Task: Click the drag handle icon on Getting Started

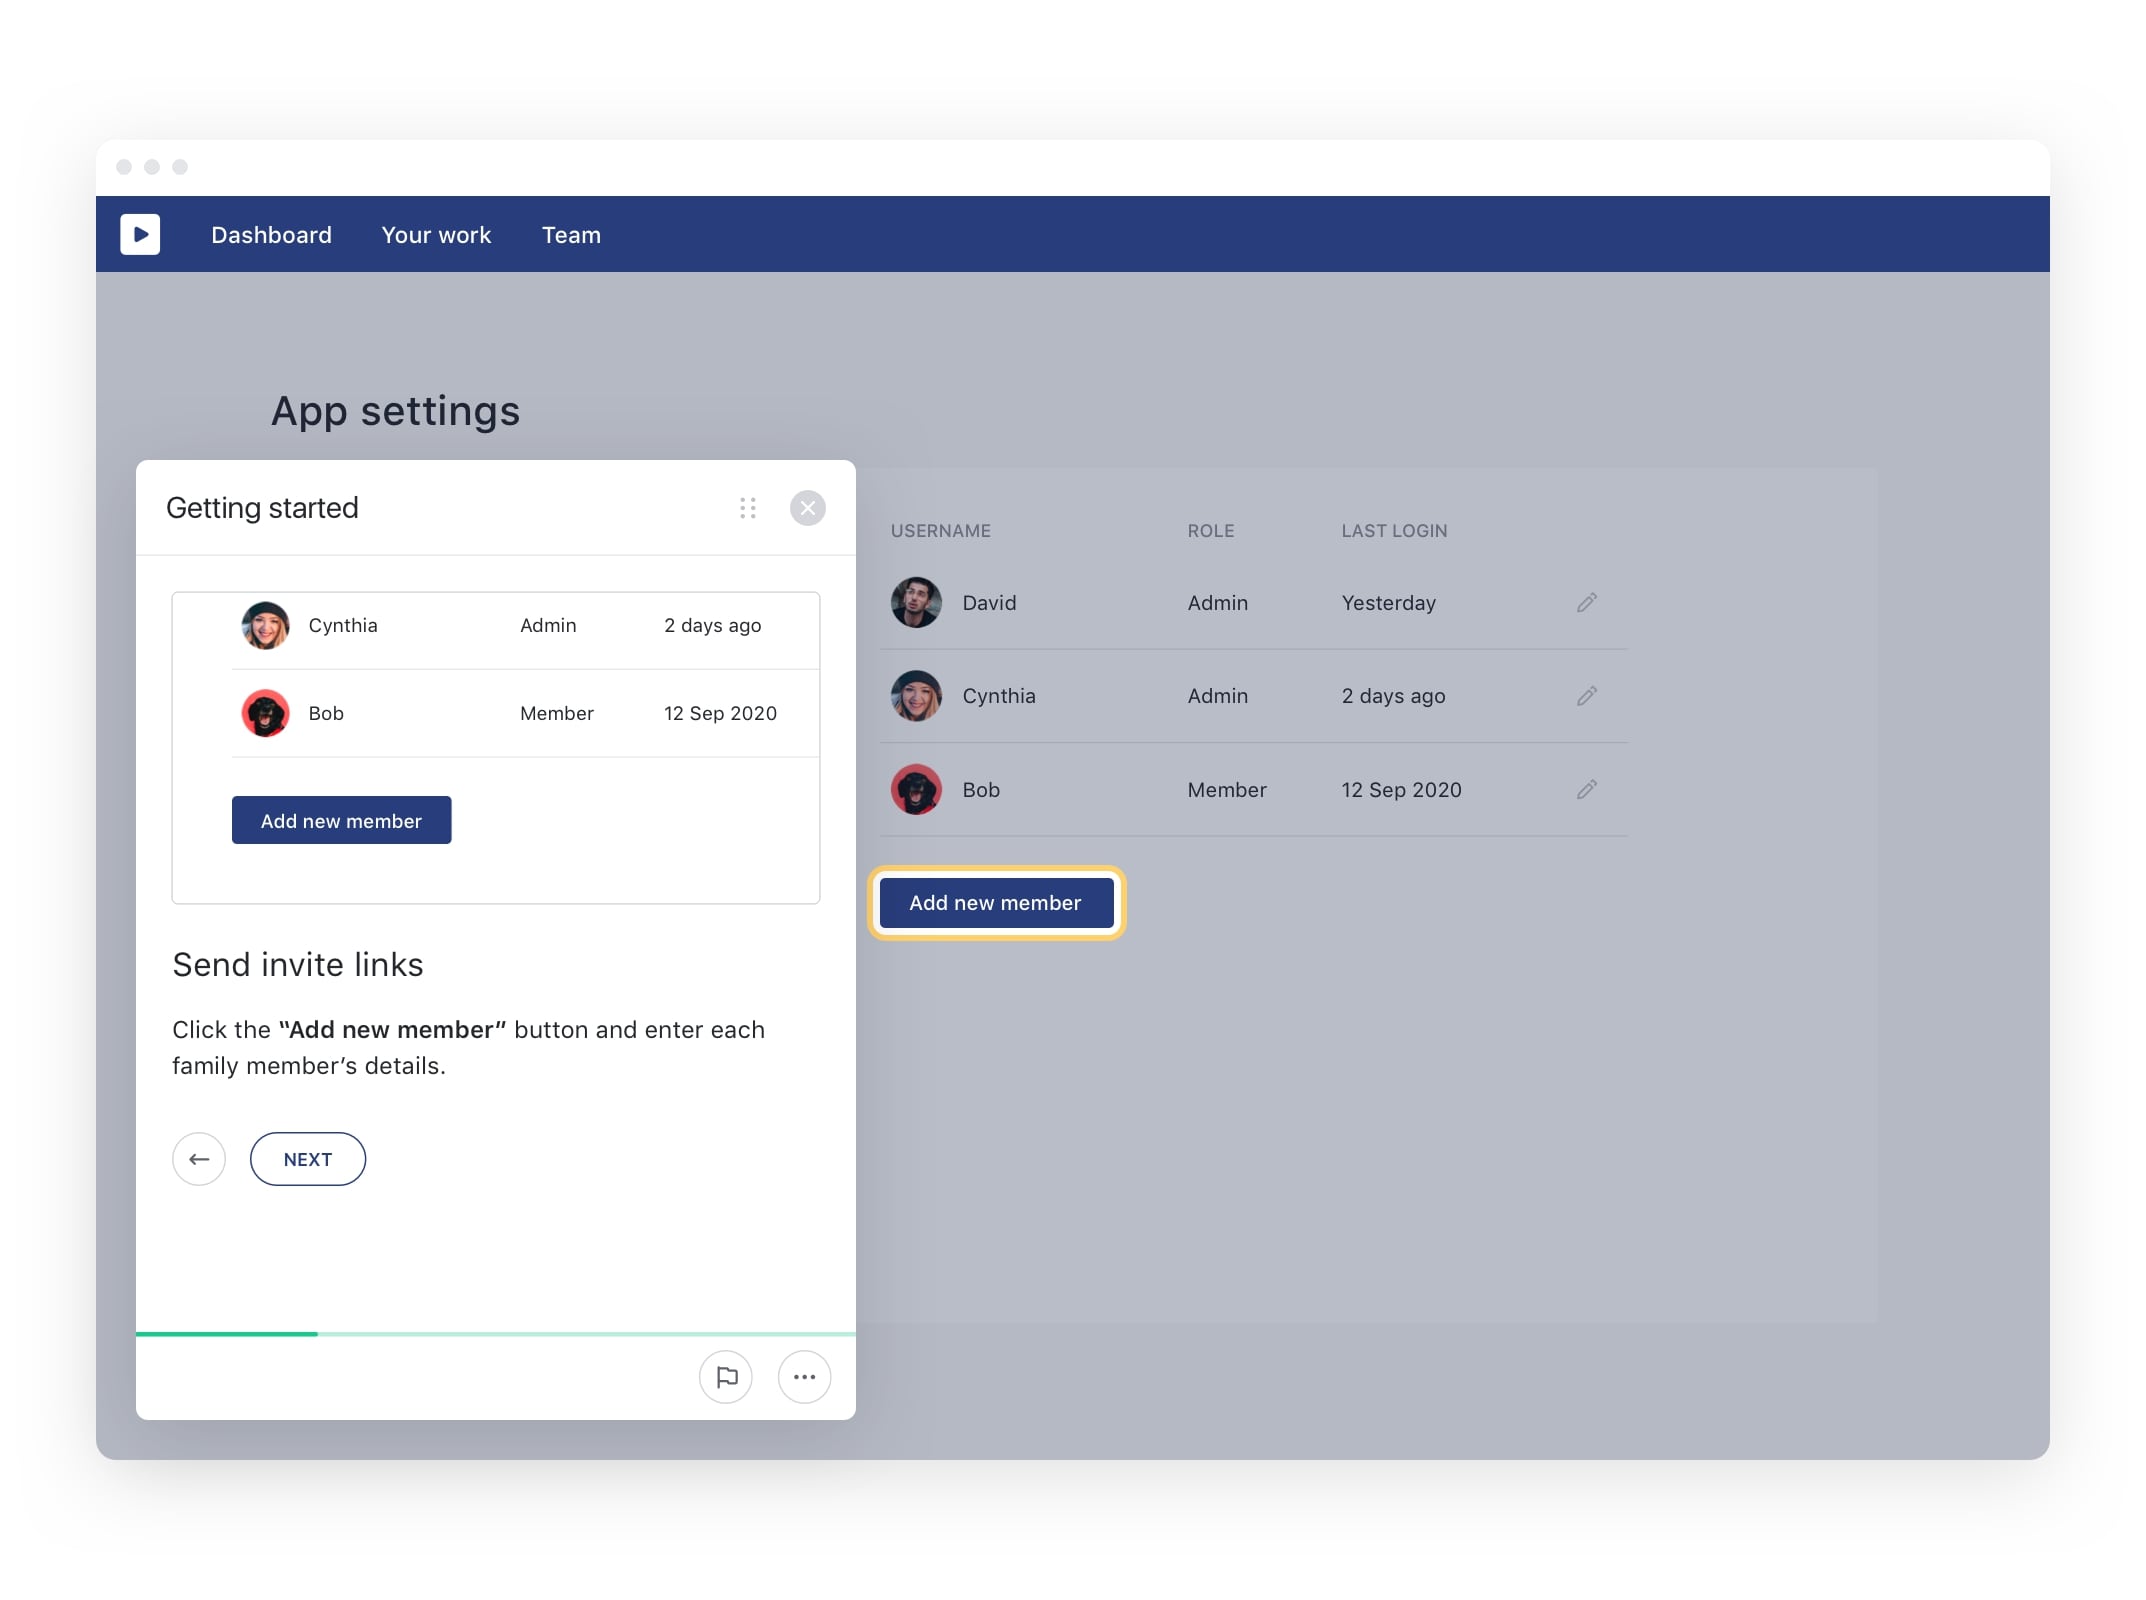Action: [750, 506]
